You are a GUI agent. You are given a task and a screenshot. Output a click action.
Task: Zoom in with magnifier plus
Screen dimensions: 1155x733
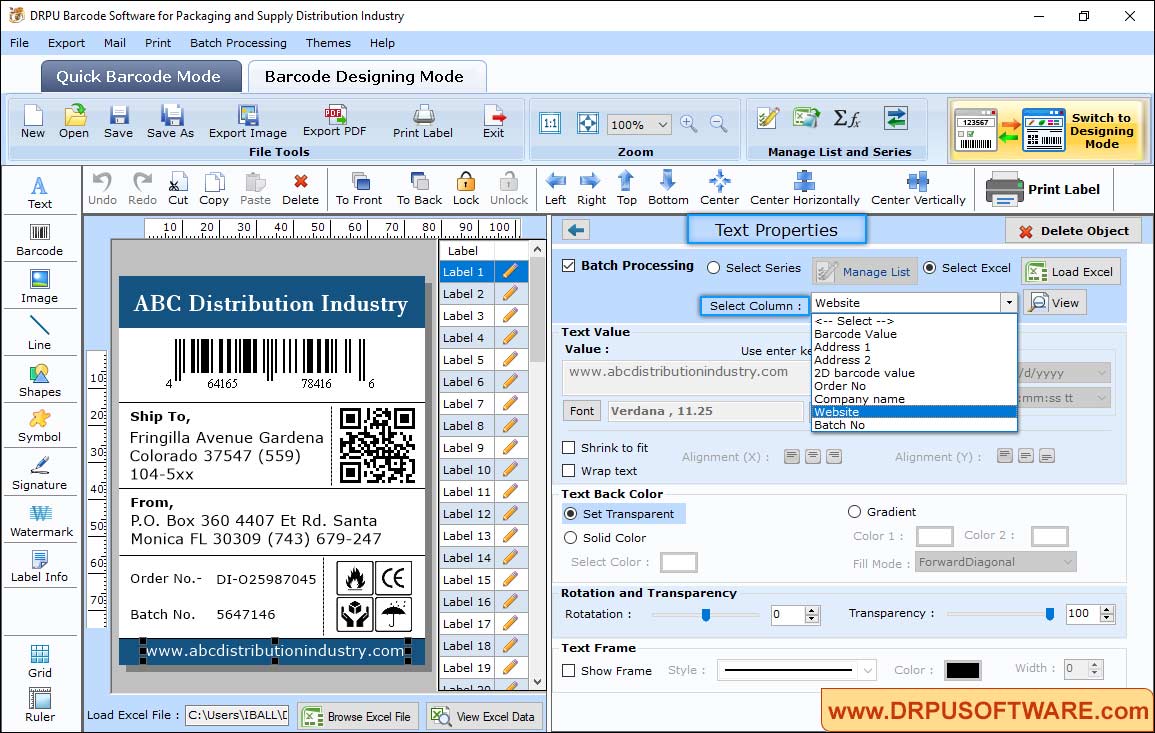click(689, 123)
